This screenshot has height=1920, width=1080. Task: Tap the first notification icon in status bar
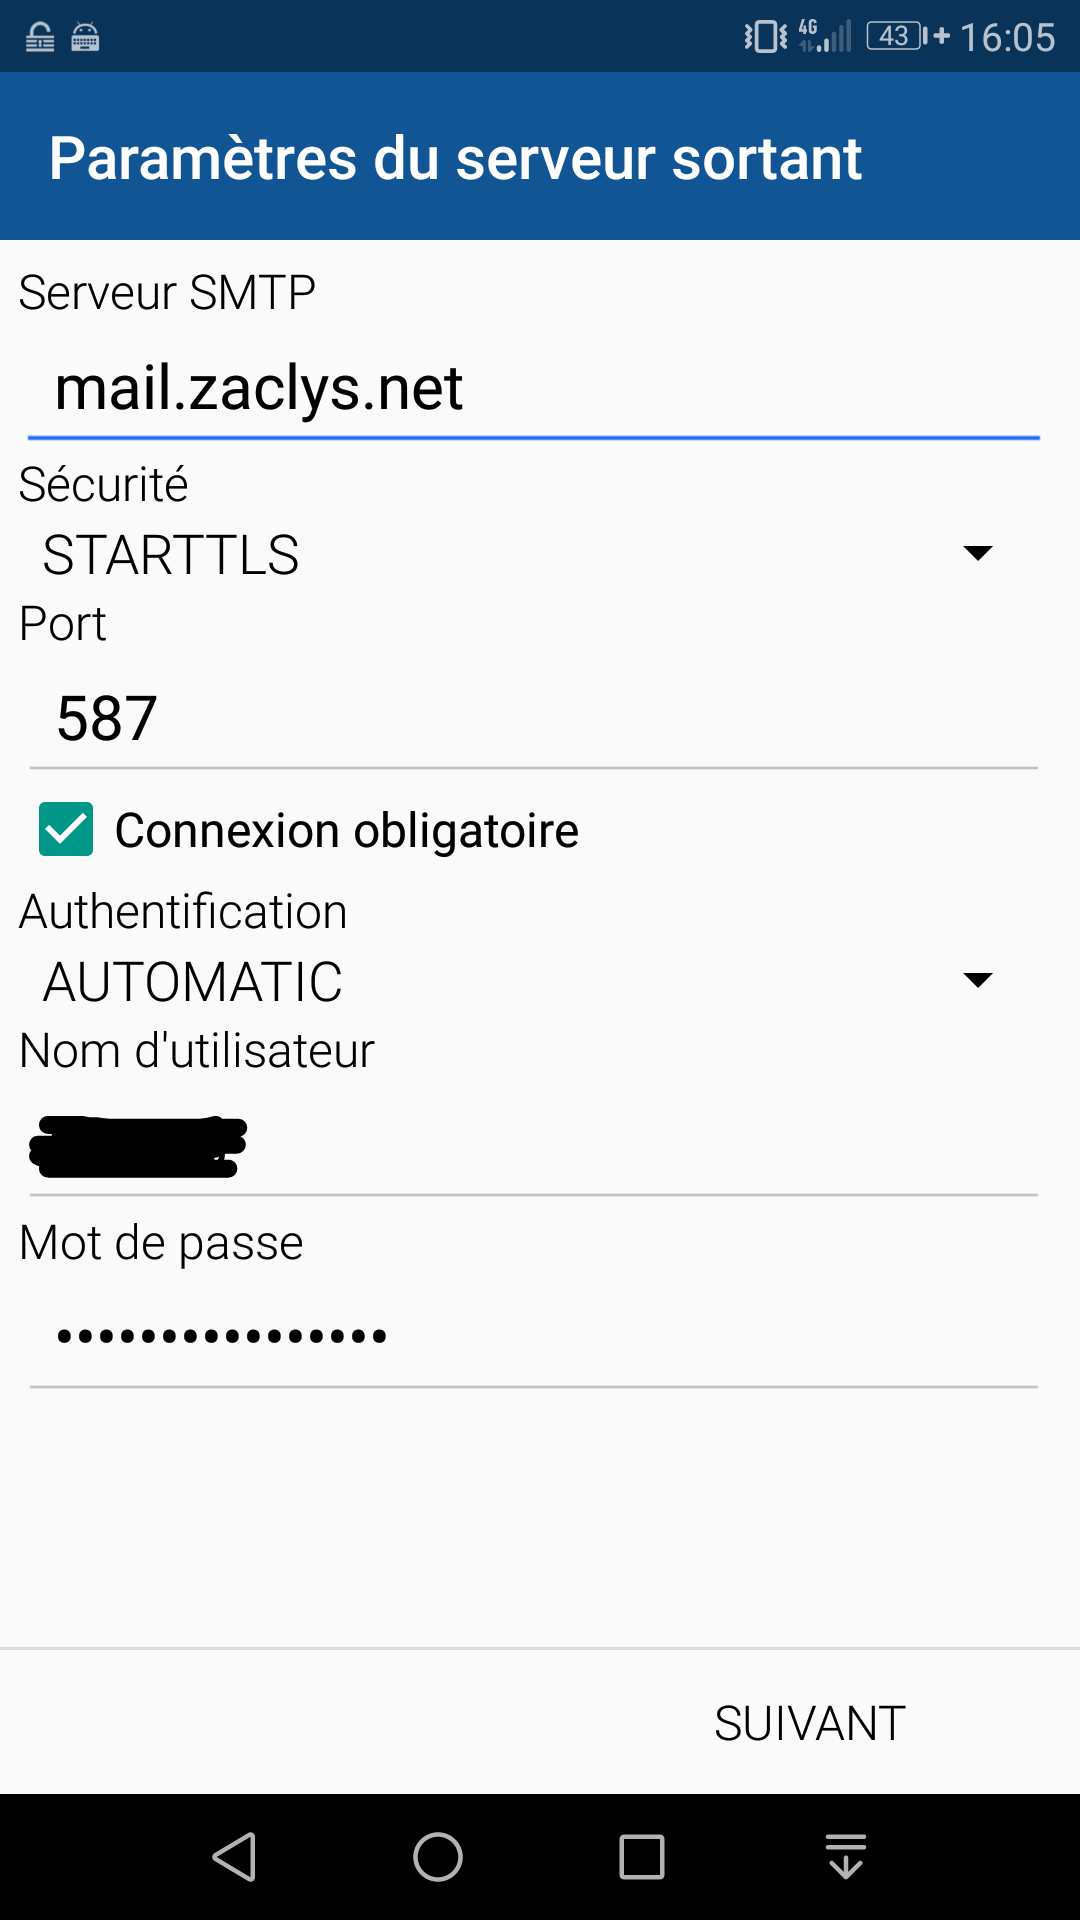click(40, 38)
